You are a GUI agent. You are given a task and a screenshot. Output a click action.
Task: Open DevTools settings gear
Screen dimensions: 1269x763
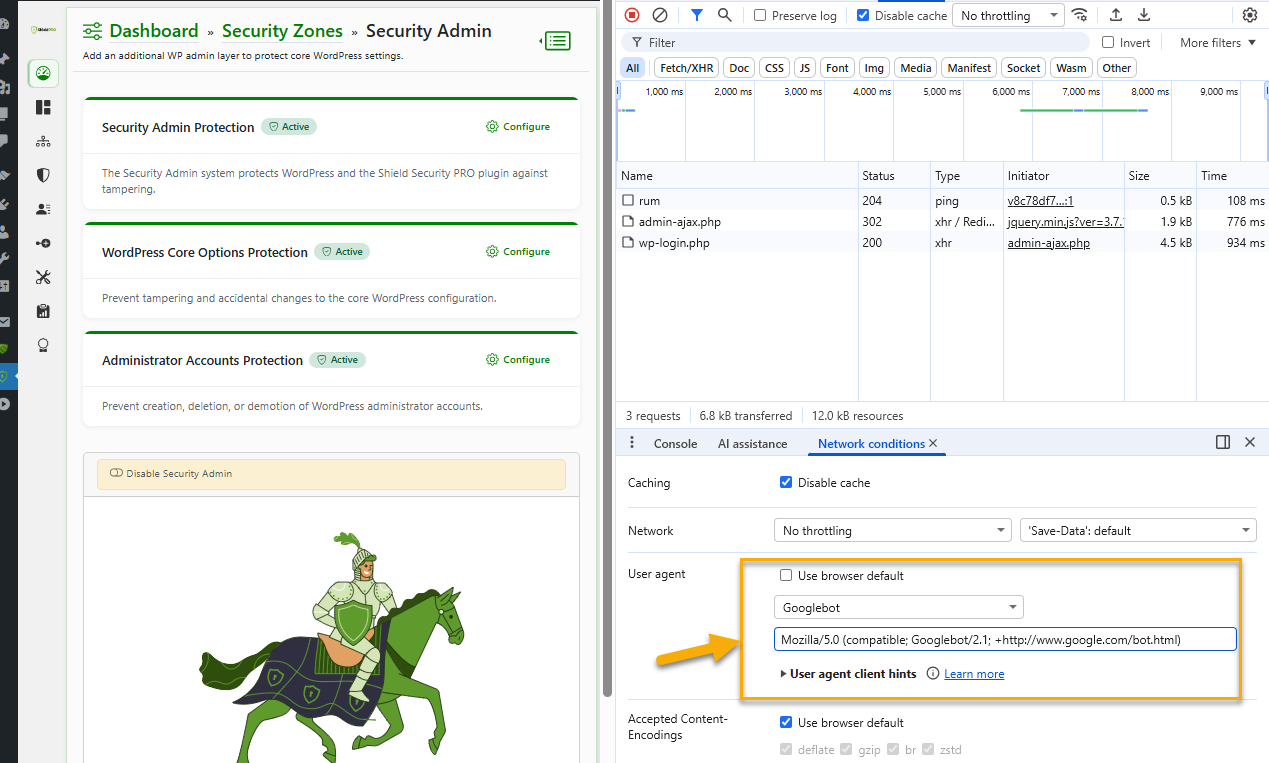tap(1249, 15)
